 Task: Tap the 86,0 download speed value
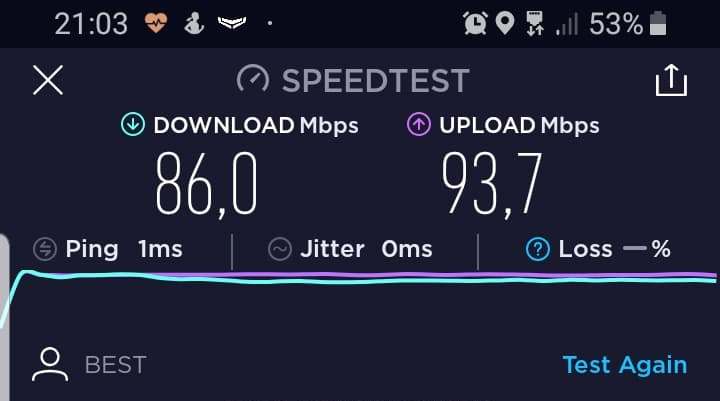(206, 185)
